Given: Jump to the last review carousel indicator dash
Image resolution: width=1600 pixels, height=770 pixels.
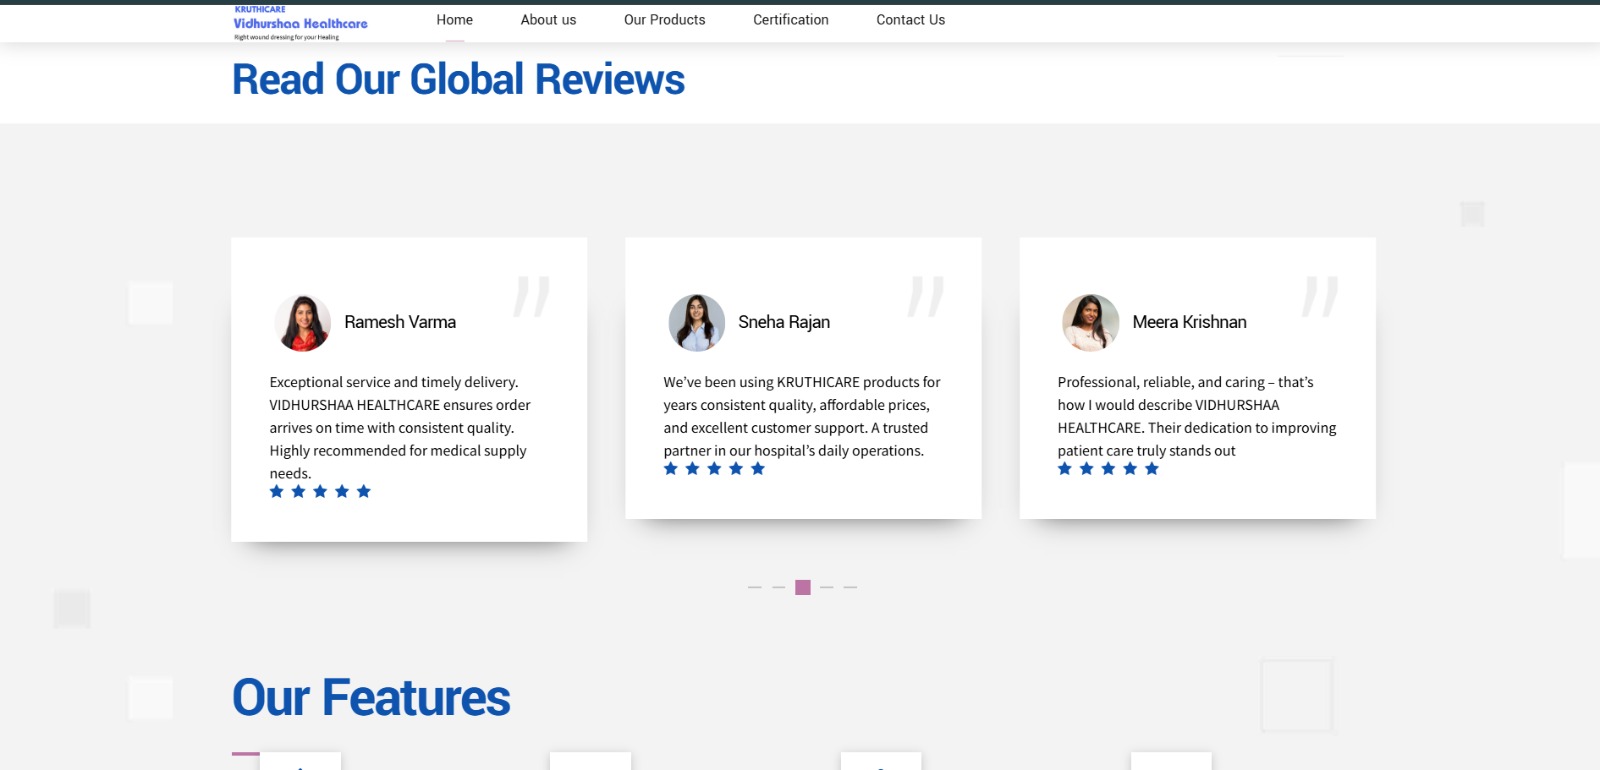Looking at the screenshot, I should [850, 588].
